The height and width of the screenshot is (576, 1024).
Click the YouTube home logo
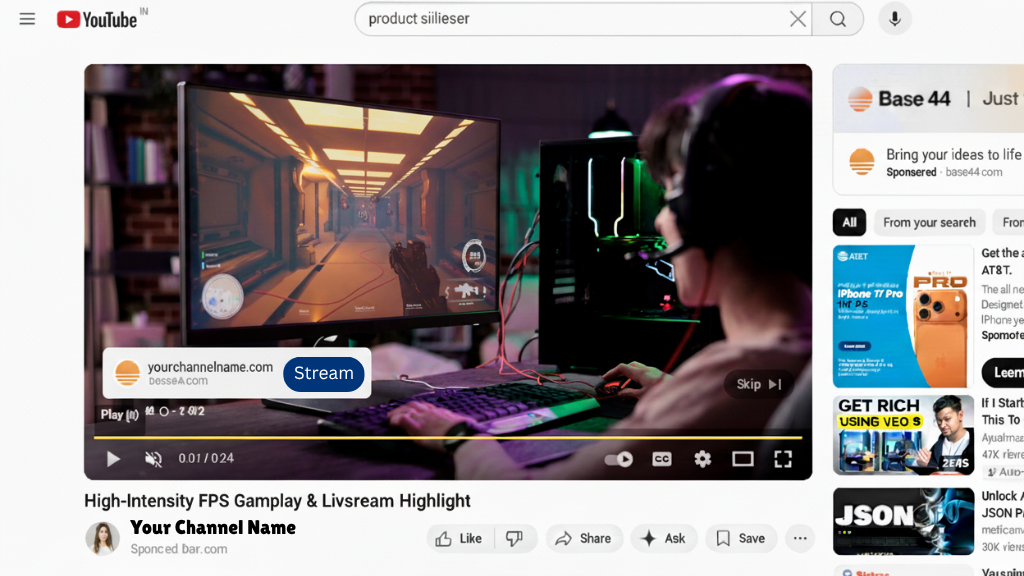pyautogui.click(x=97, y=19)
